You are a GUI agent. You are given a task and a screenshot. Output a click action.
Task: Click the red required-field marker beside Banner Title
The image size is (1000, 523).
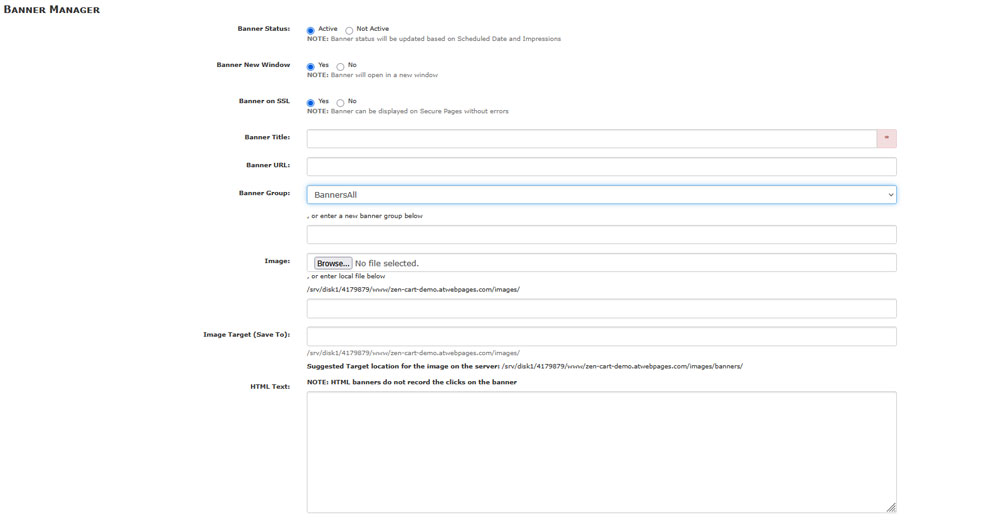pyautogui.click(x=886, y=138)
